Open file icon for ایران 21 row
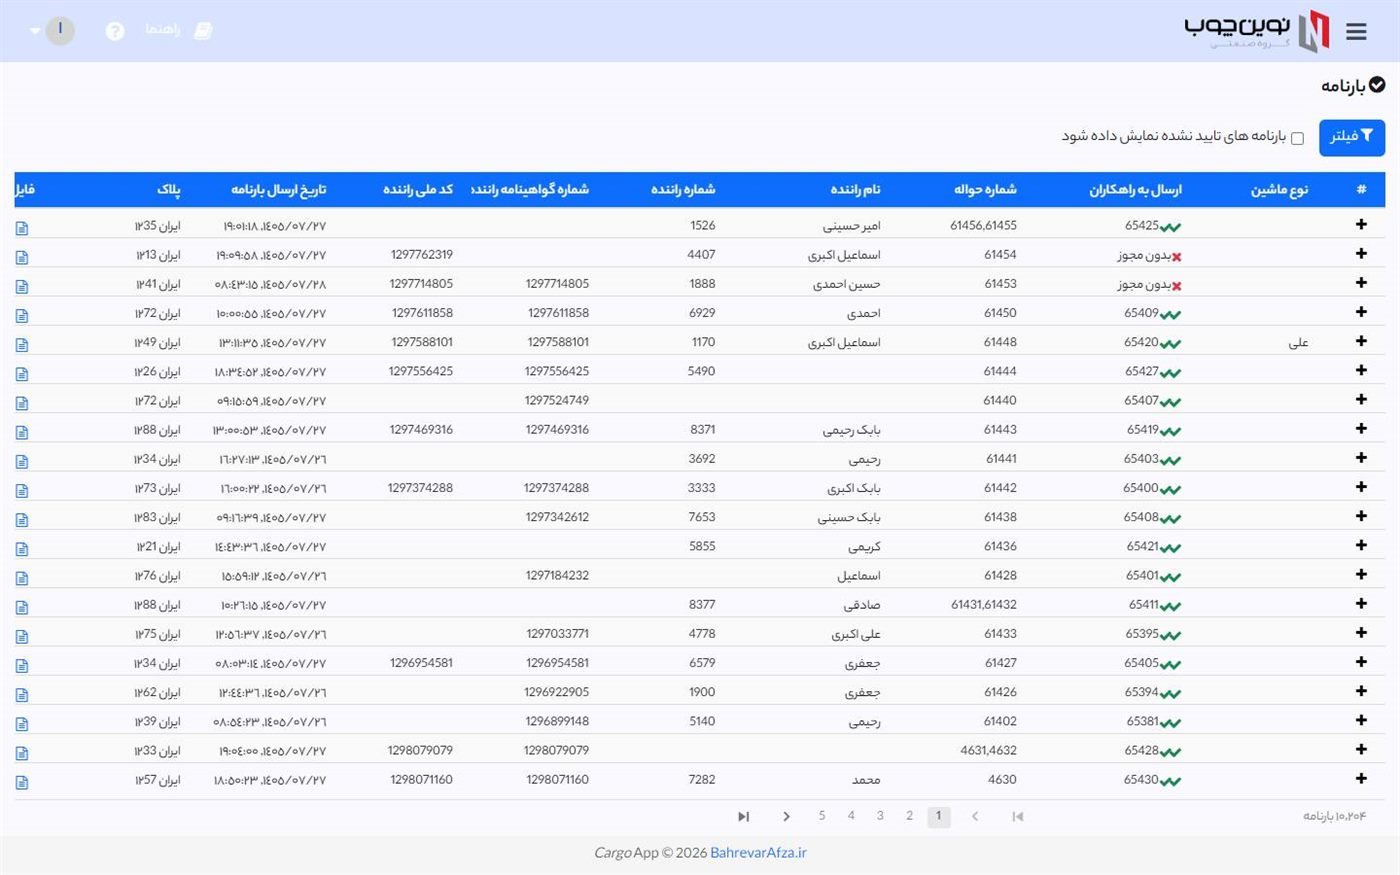 coord(22,549)
